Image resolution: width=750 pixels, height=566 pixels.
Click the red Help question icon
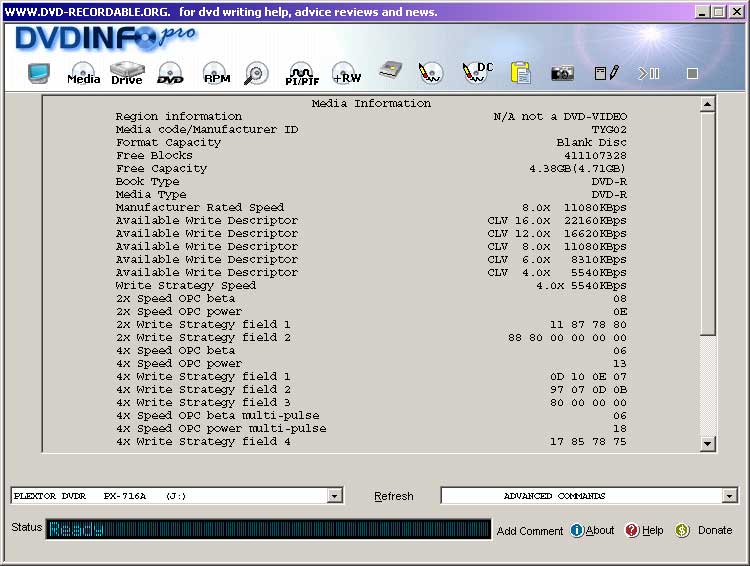coord(632,530)
